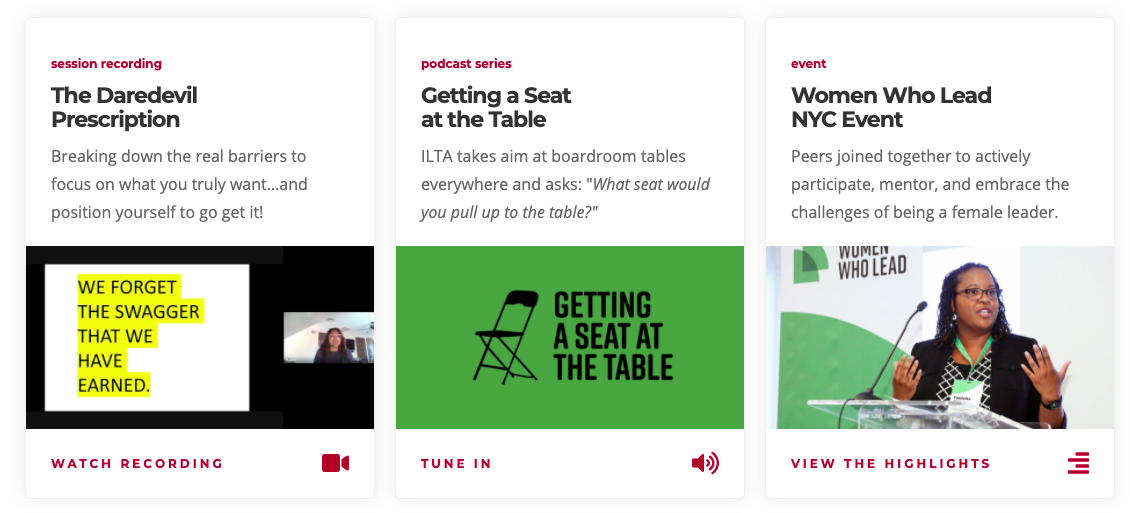The width and height of the screenshot is (1130, 513).
Task: Click the red highlights list icon
Action: 1078,463
